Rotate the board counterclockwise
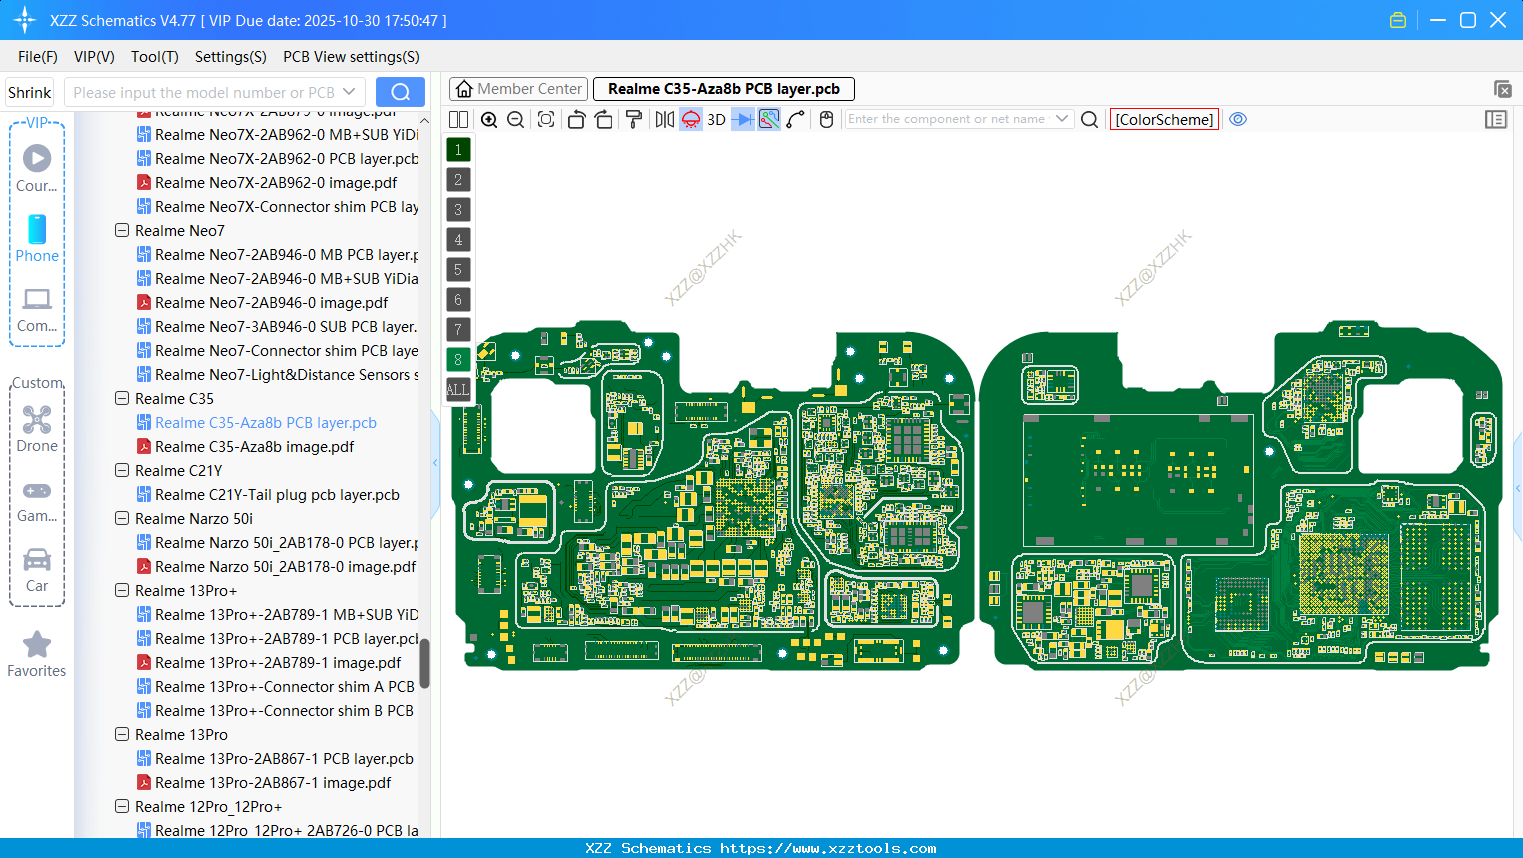Image resolution: width=1523 pixels, height=858 pixels. click(x=576, y=120)
